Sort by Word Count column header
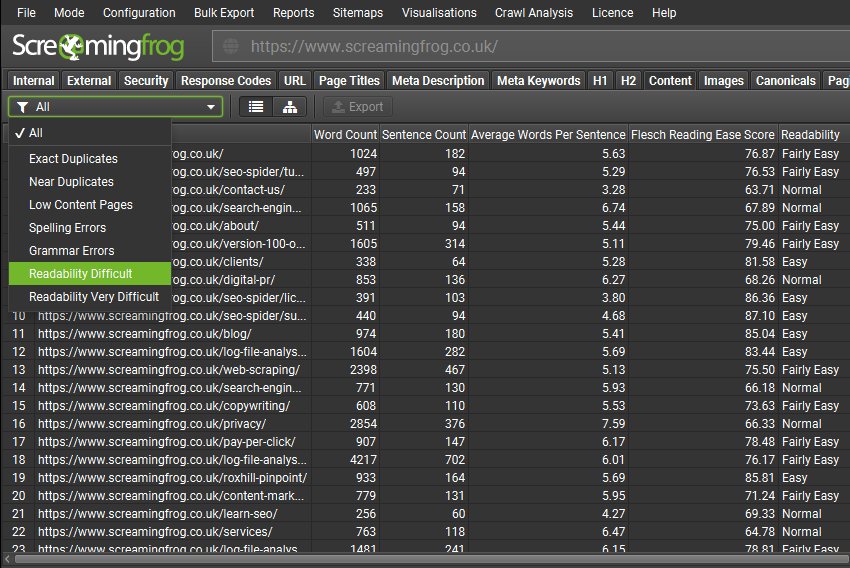The height and width of the screenshot is (568, 850). click(x=345, y=134)
